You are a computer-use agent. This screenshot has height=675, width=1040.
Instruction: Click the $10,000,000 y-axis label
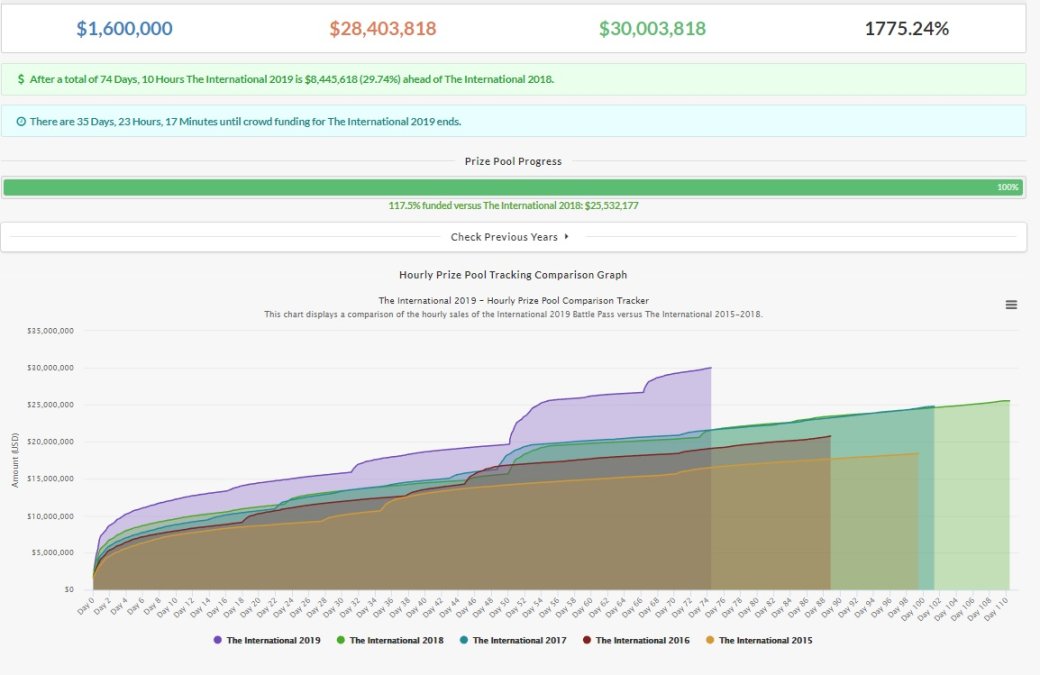(50, 516)
